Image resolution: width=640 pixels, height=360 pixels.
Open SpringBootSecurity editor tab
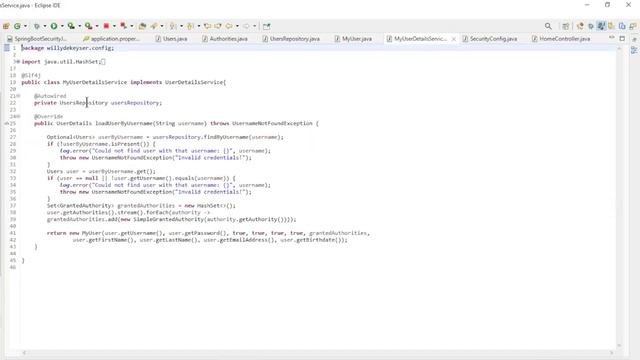pos(37,39)
